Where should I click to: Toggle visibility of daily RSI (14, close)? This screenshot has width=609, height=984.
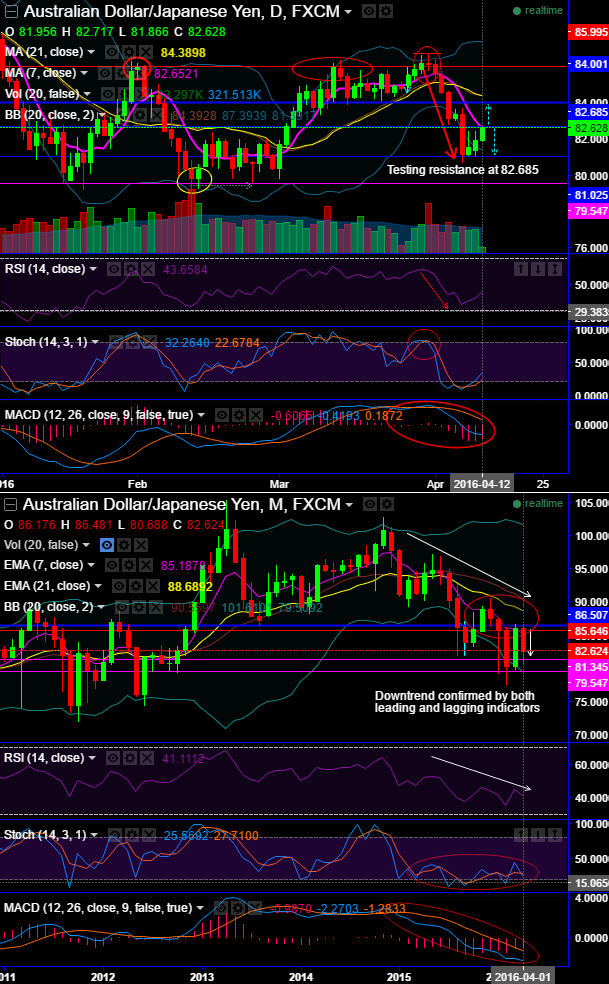(x=114, y=269)
